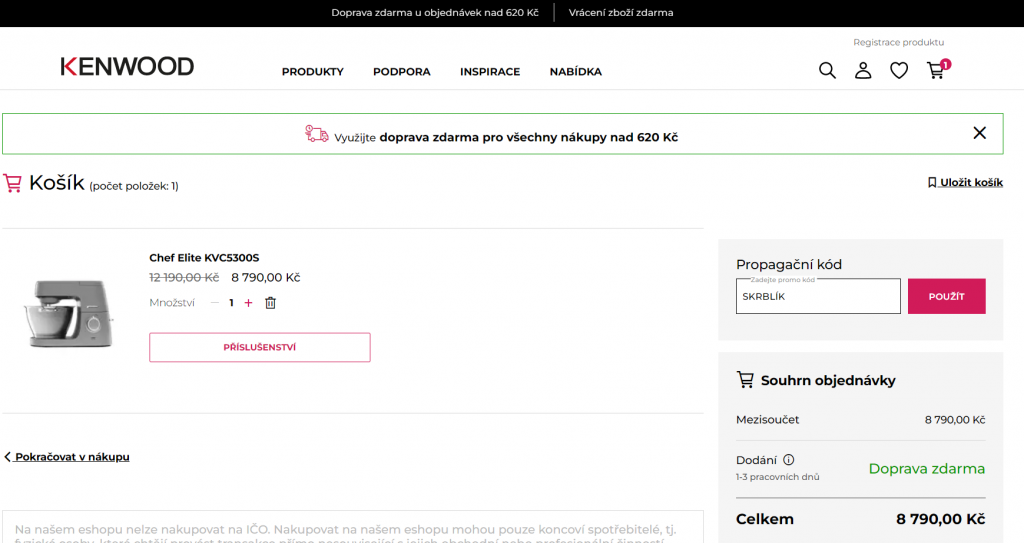Click the Registrace produktu link
Screen dimensions: 1024x543
coord(899,42)
